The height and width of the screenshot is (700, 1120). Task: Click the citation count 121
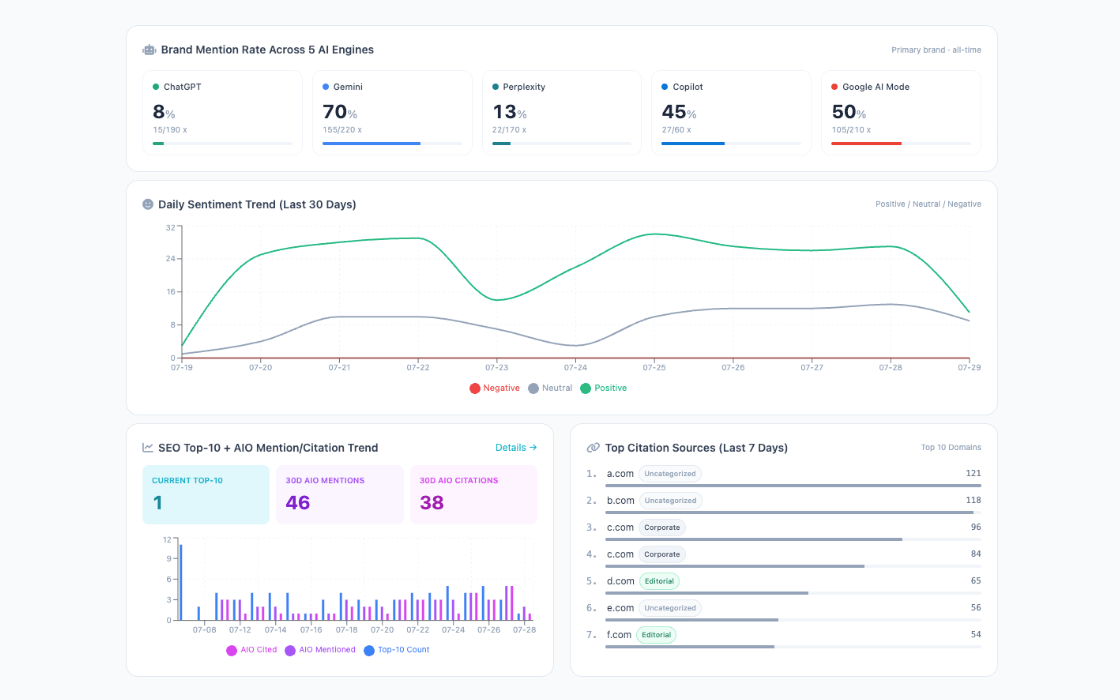click(973, 474)
